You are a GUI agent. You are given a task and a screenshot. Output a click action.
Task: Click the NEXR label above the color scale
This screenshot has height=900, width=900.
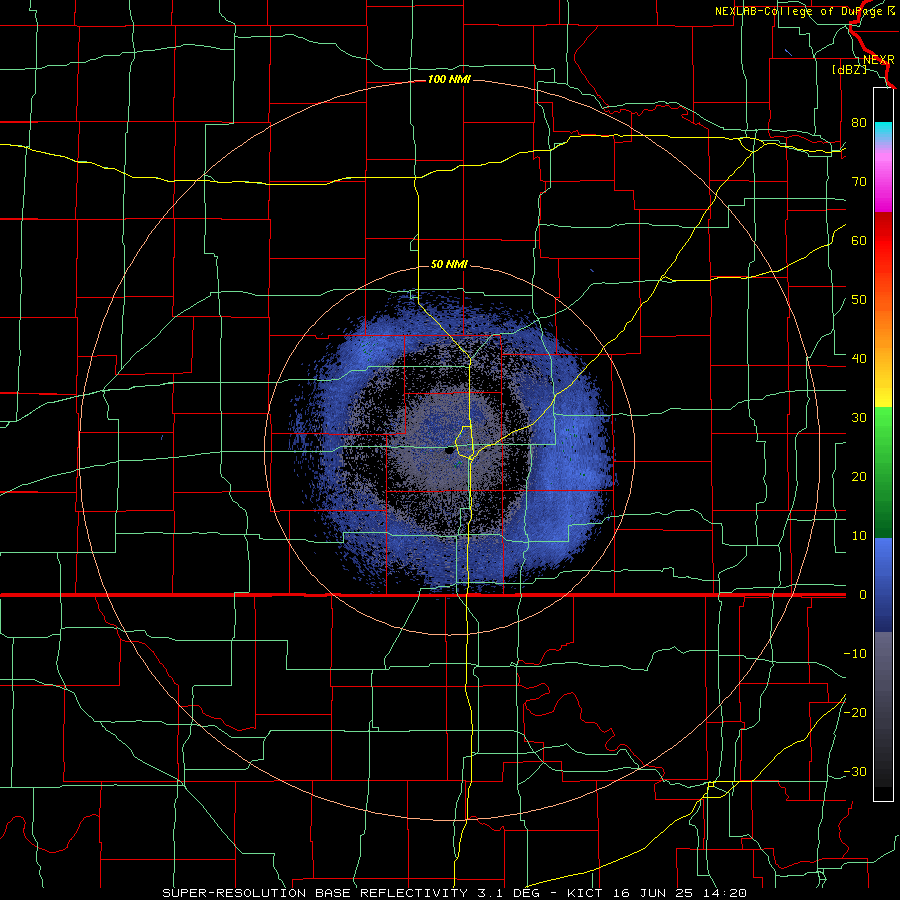point(878,60)
